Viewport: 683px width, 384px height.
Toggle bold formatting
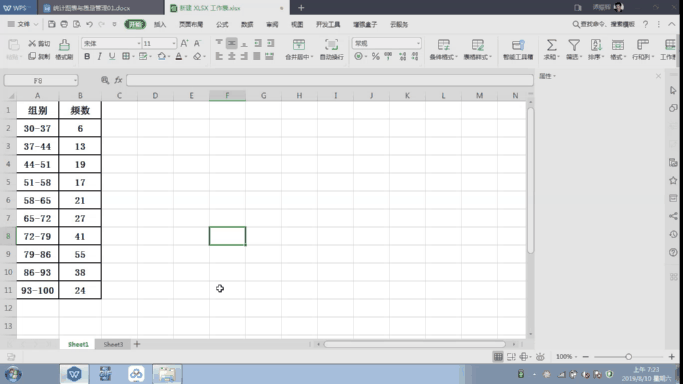[87, 57]
